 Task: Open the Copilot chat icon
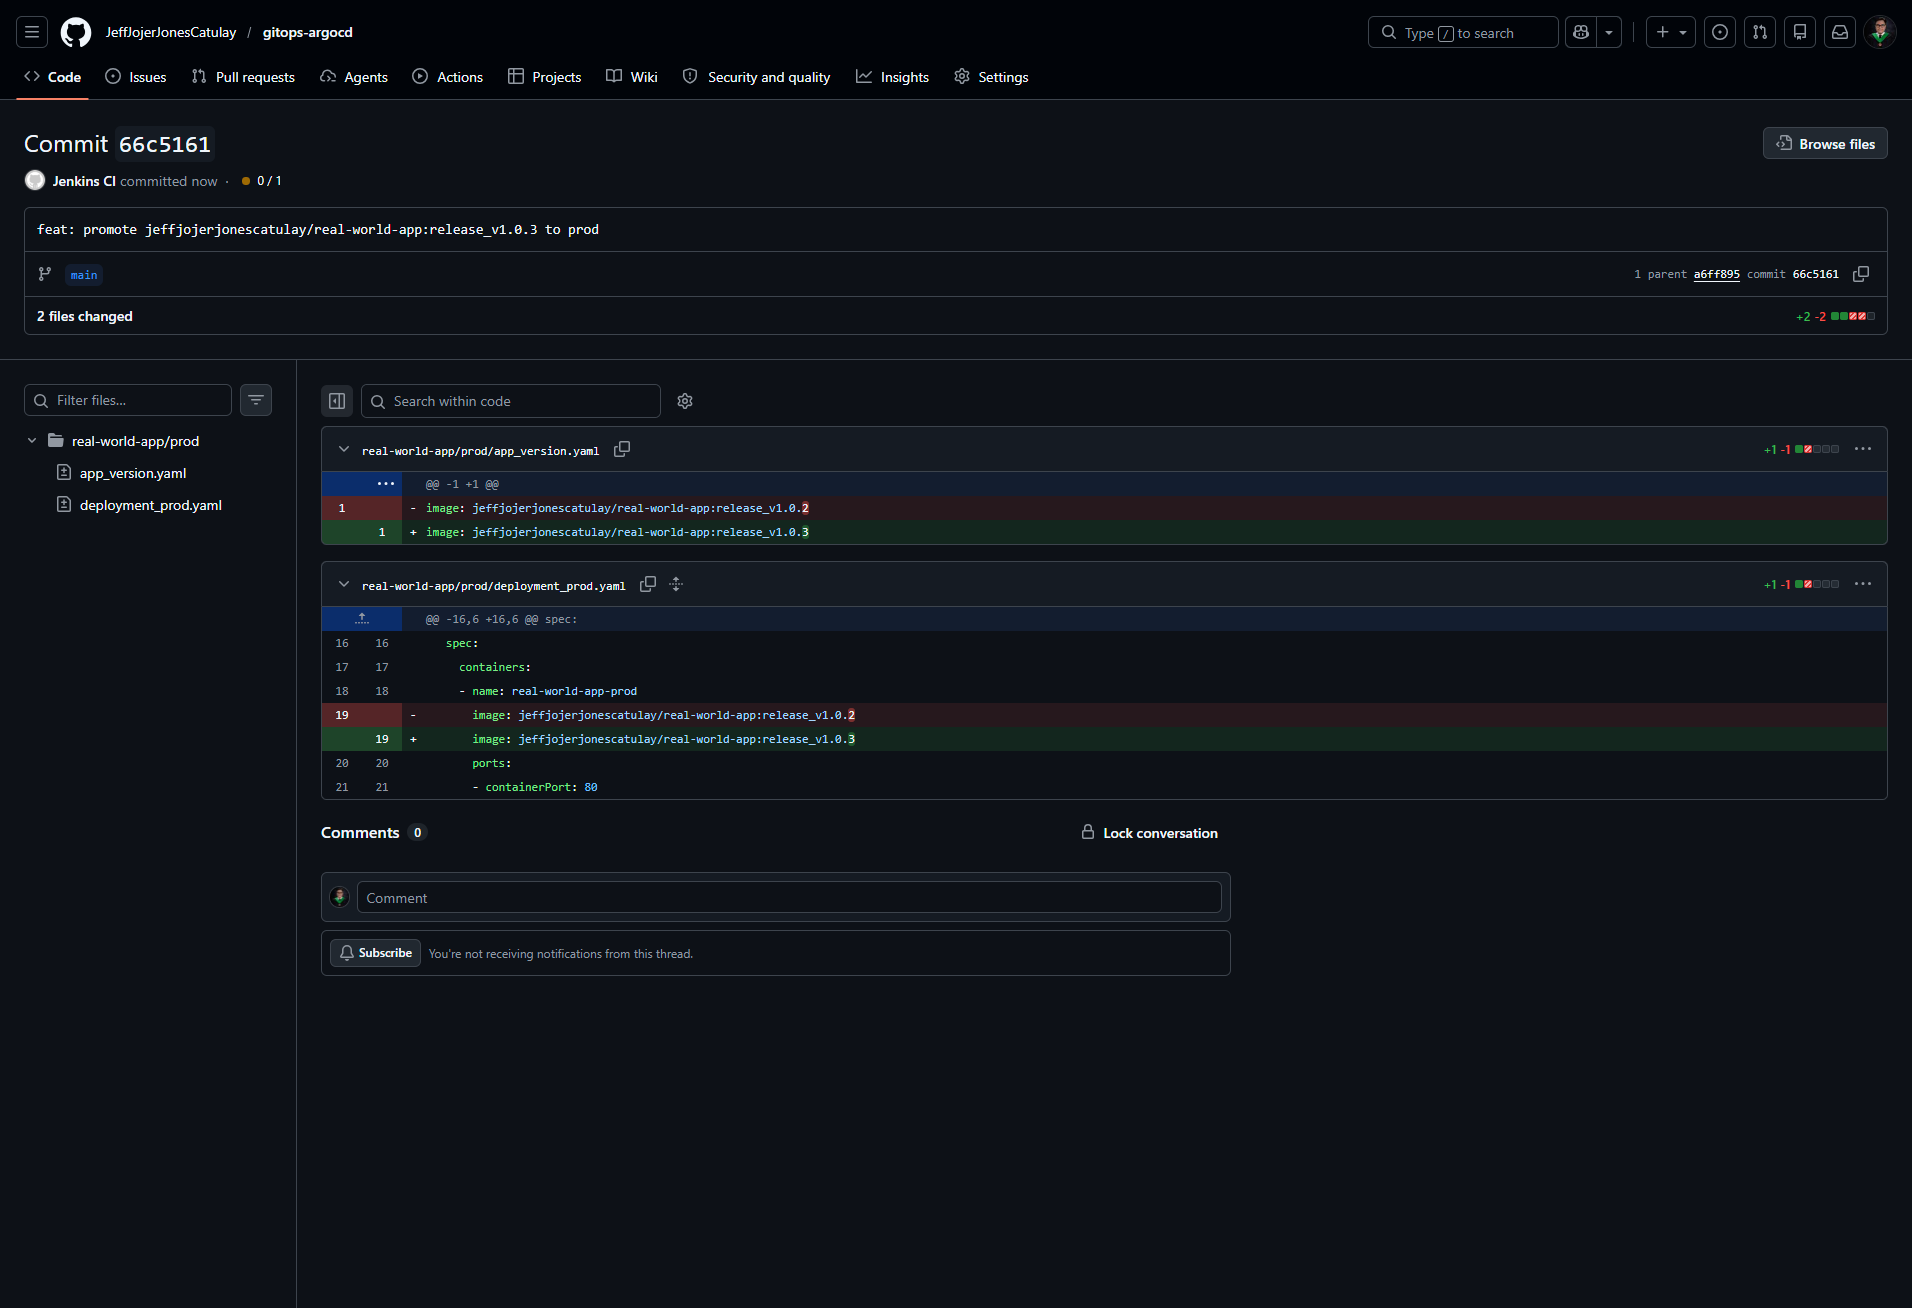coord(1581,32)
